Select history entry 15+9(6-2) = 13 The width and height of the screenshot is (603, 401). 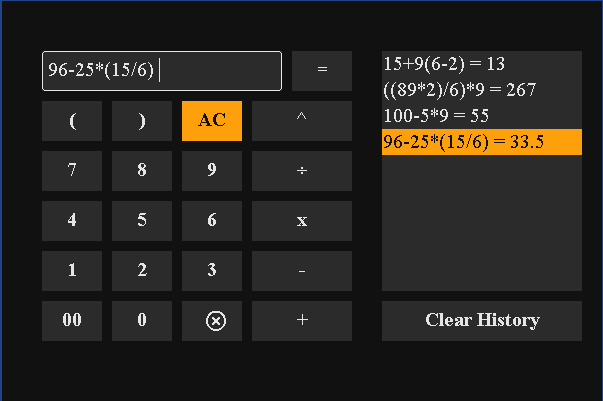coord(444,64)
